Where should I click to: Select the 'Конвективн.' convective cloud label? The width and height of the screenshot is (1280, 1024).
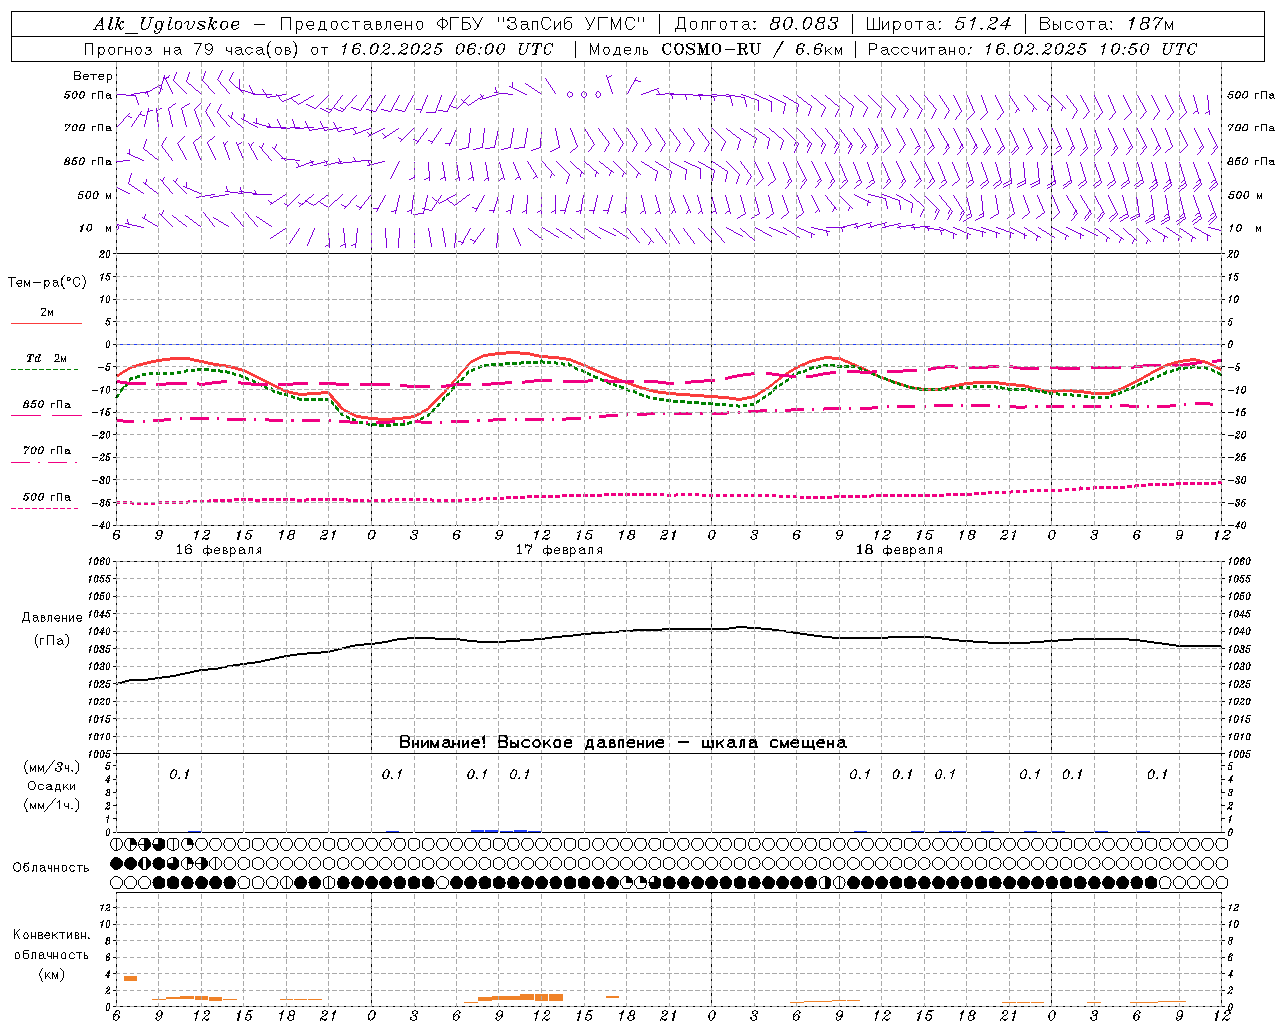click(51, 935)
